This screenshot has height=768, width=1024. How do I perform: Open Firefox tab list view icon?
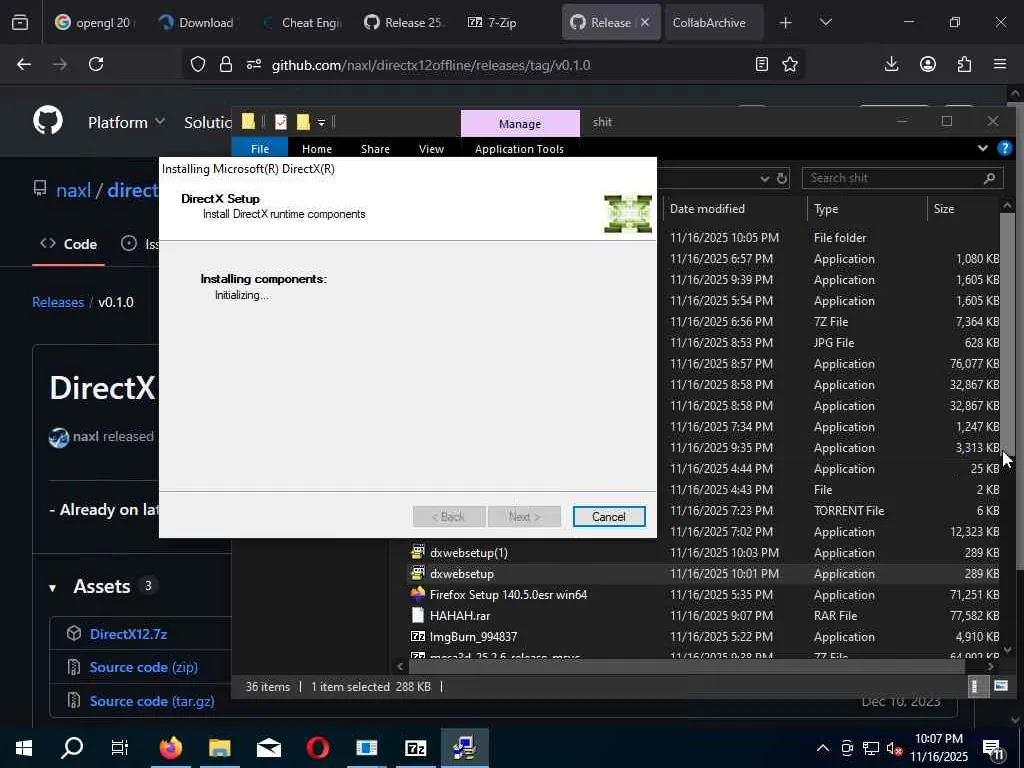click(x=20, y=23)
